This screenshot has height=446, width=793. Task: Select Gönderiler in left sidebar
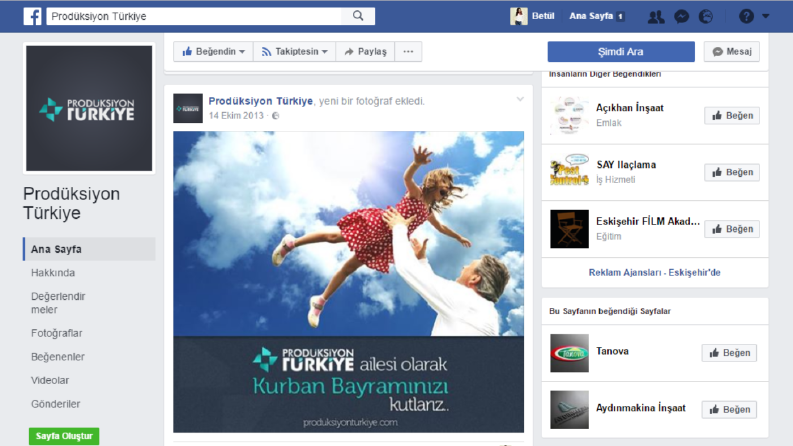56,404
